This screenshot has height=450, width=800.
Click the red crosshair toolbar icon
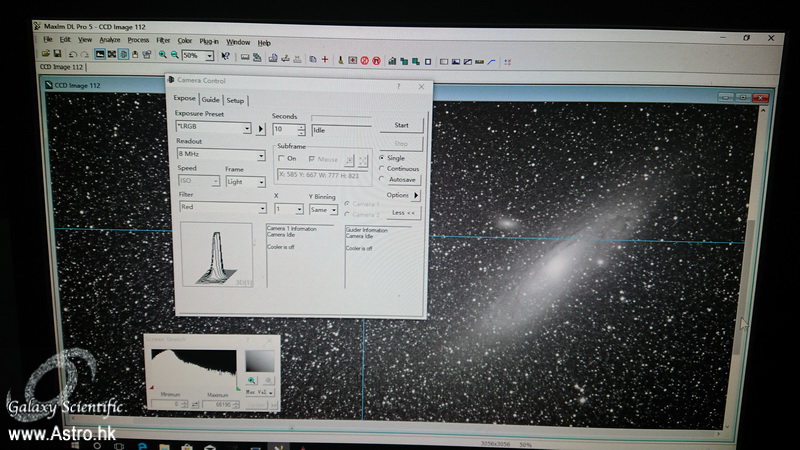pyautogui.click(x=324, y=59)
